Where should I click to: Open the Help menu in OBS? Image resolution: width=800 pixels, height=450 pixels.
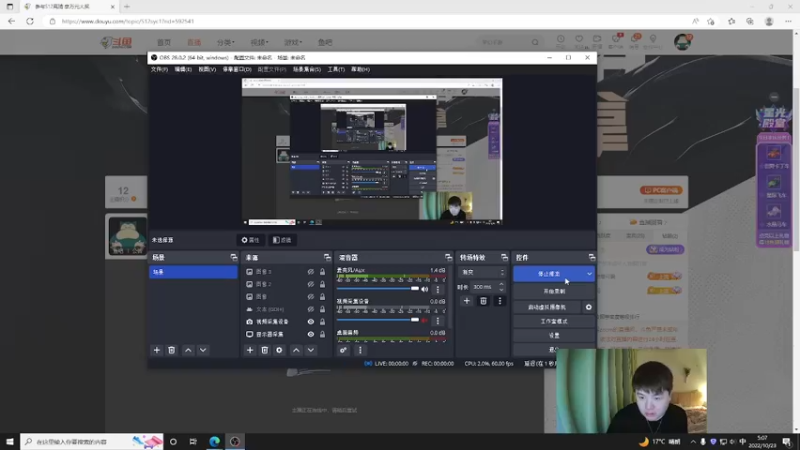pos(360,69)
